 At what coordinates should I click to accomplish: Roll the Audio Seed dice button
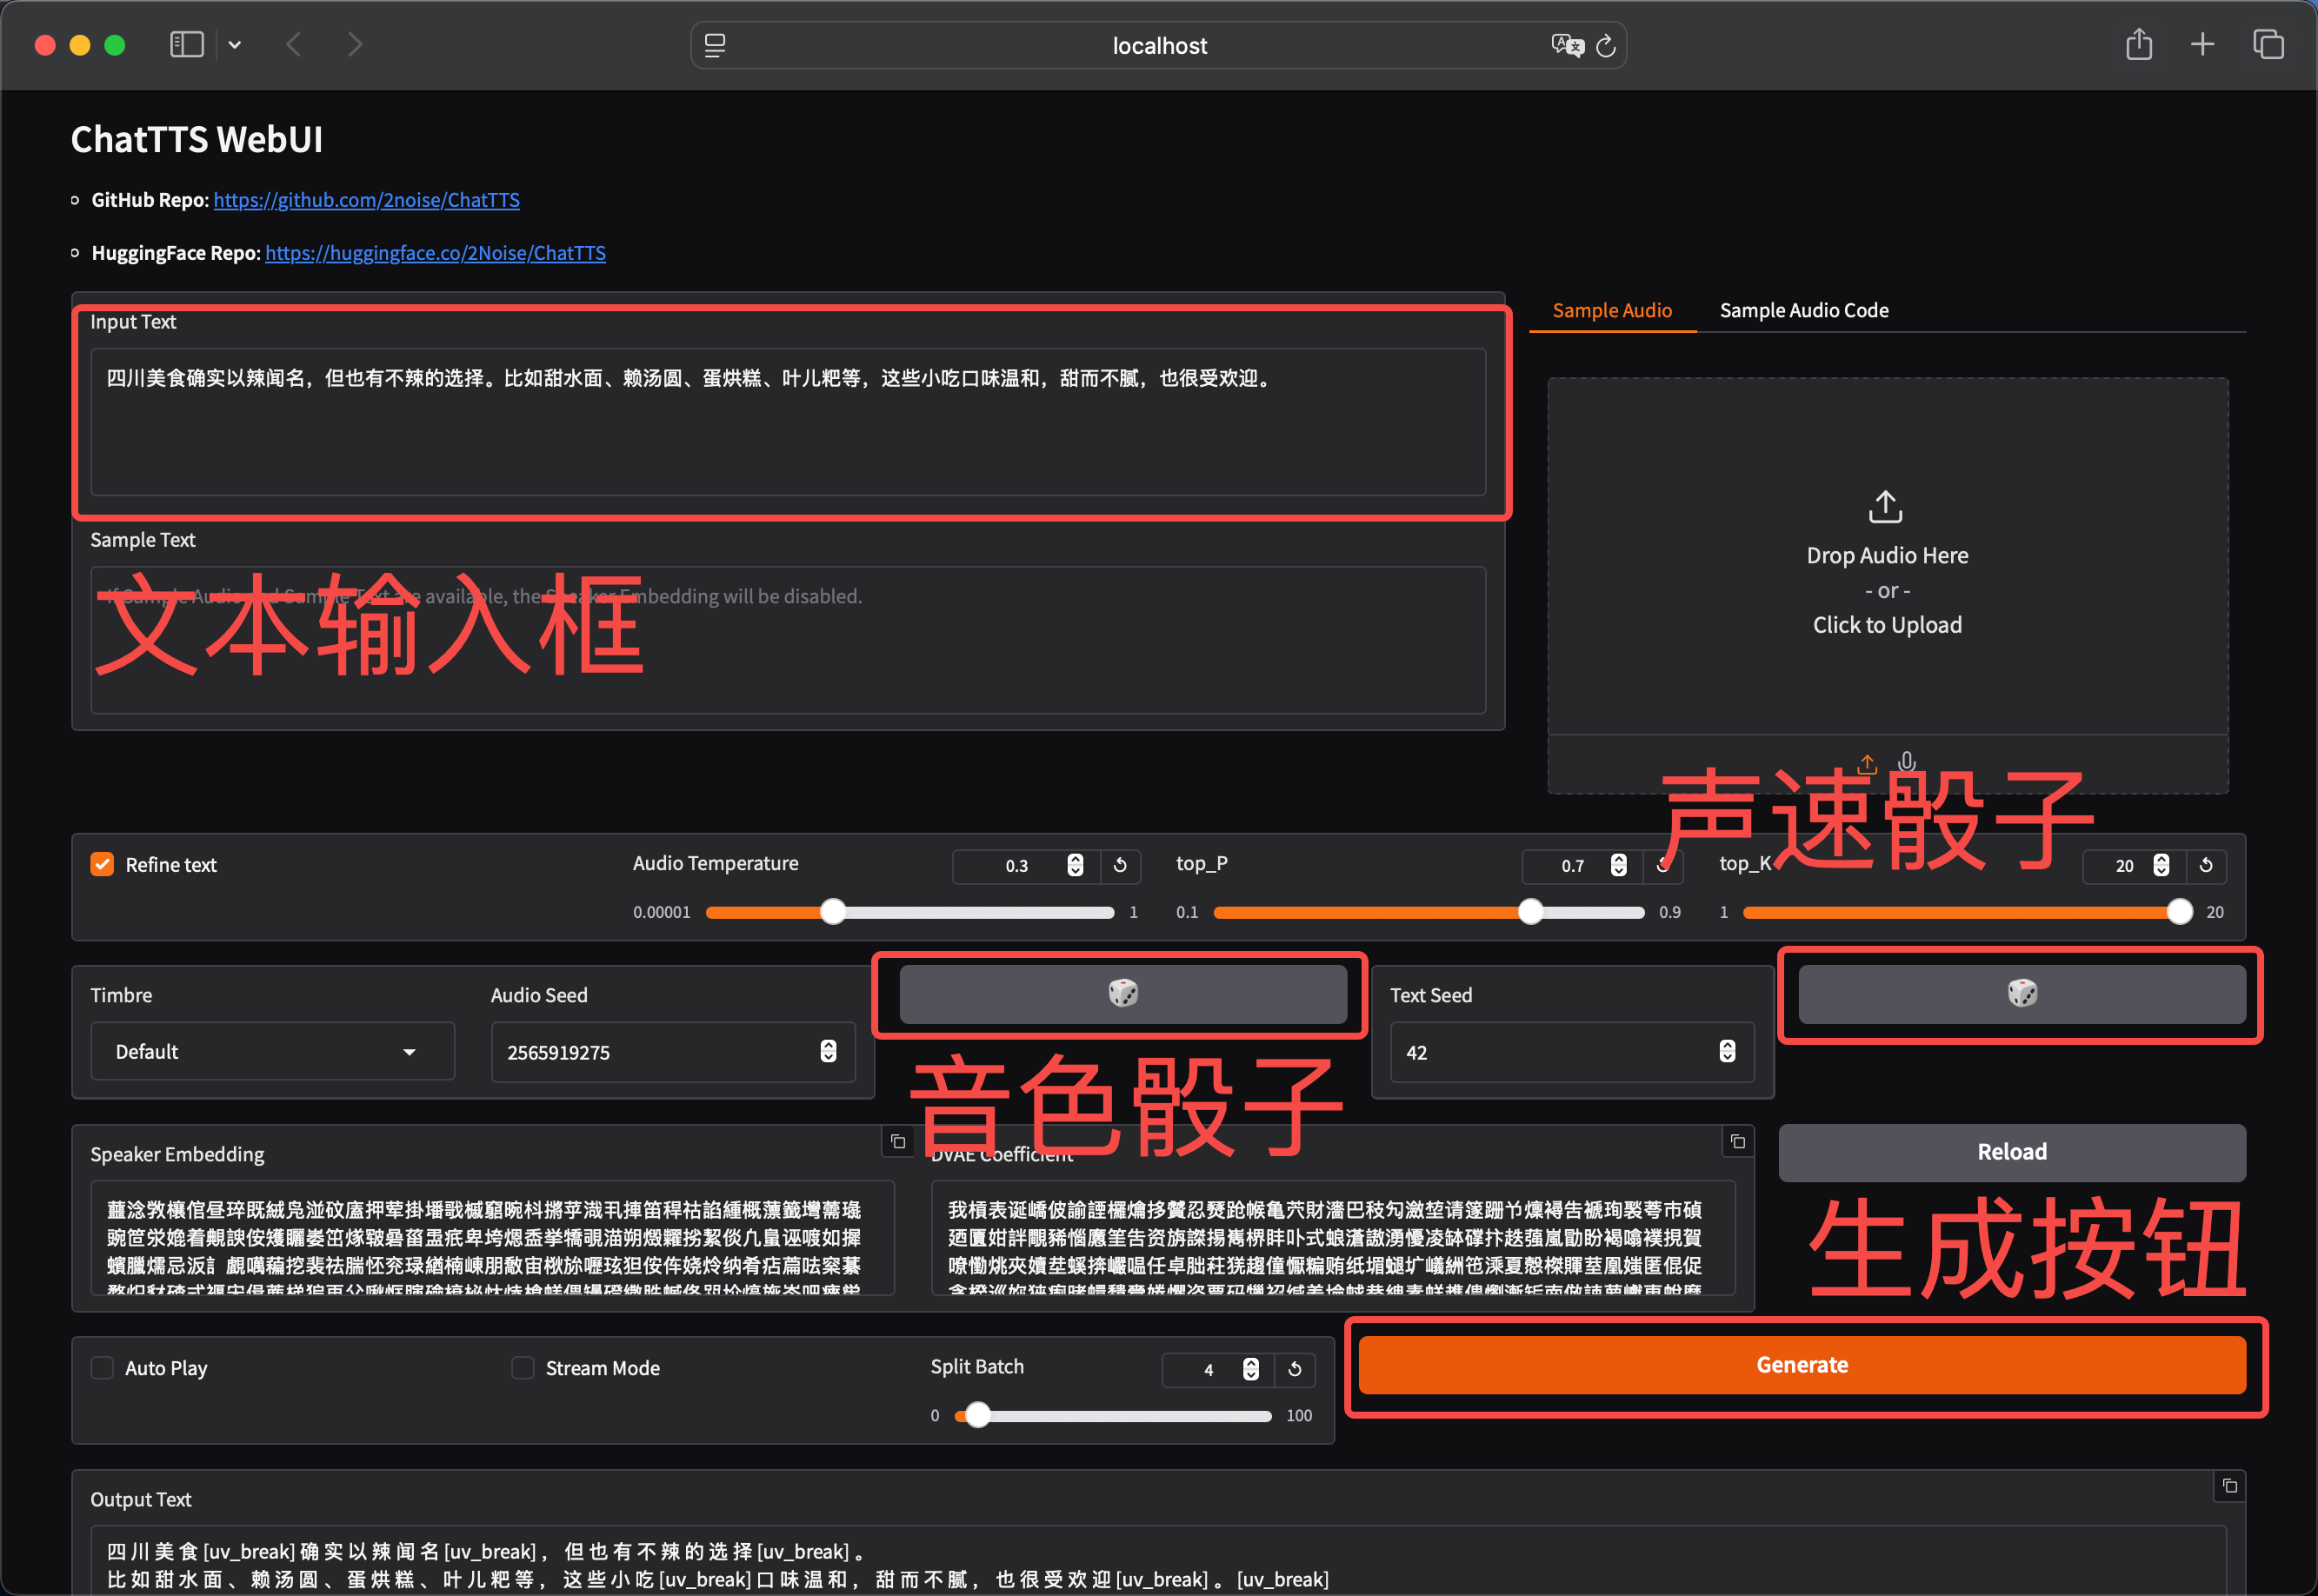(x=1123, y=993)
